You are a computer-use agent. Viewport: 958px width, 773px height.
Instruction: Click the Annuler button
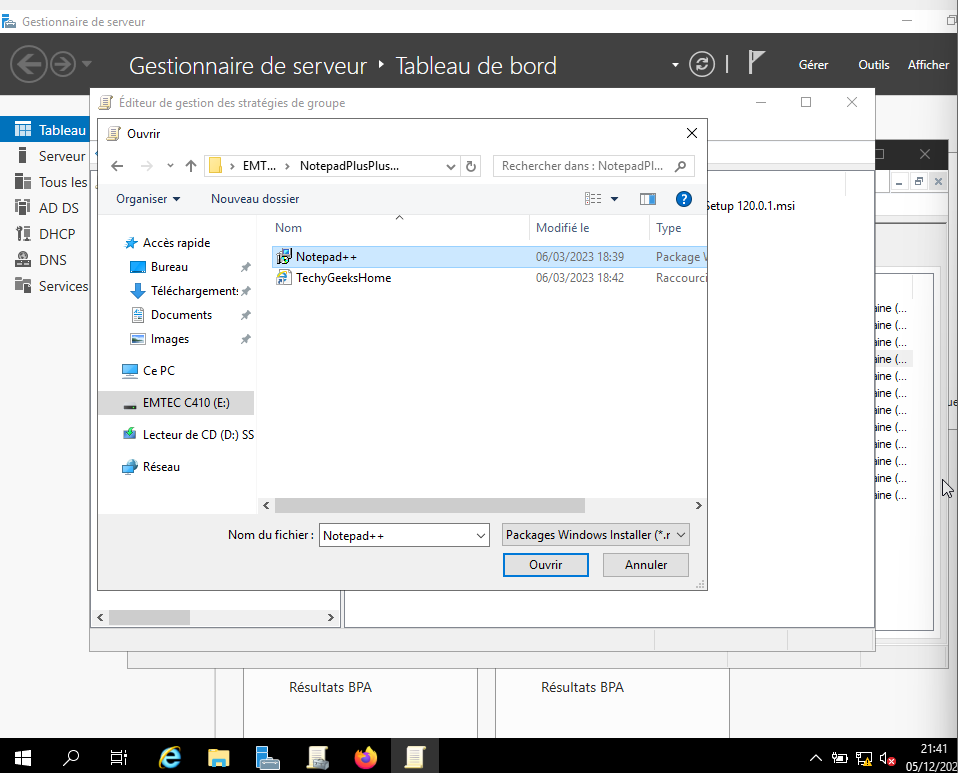point(646,565)
